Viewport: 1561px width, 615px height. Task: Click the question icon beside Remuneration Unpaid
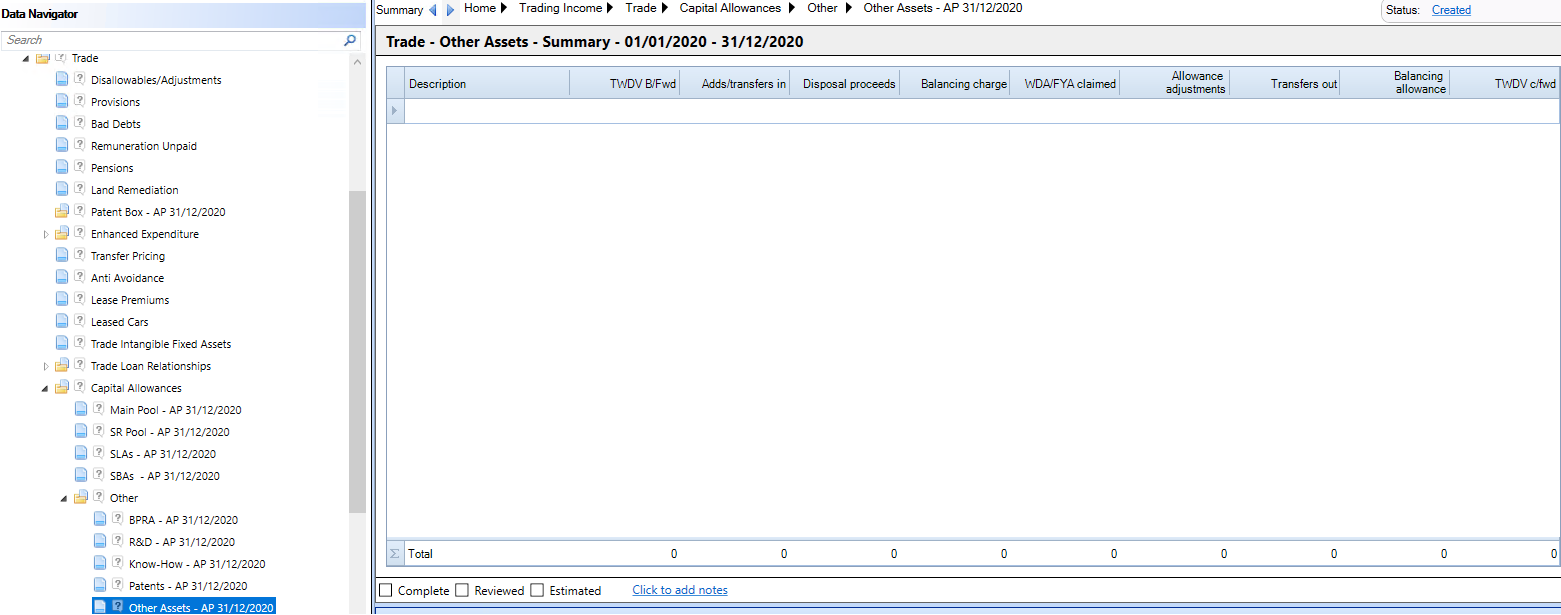[x=79, y=145]
